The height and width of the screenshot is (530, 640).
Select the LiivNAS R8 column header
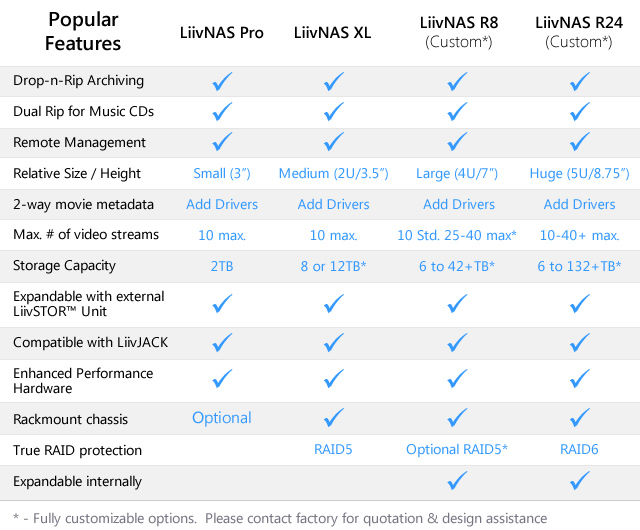(458, 23)
